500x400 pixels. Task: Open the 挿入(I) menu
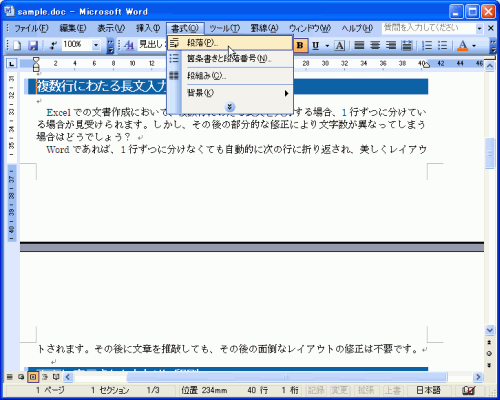tap(148, 28)
